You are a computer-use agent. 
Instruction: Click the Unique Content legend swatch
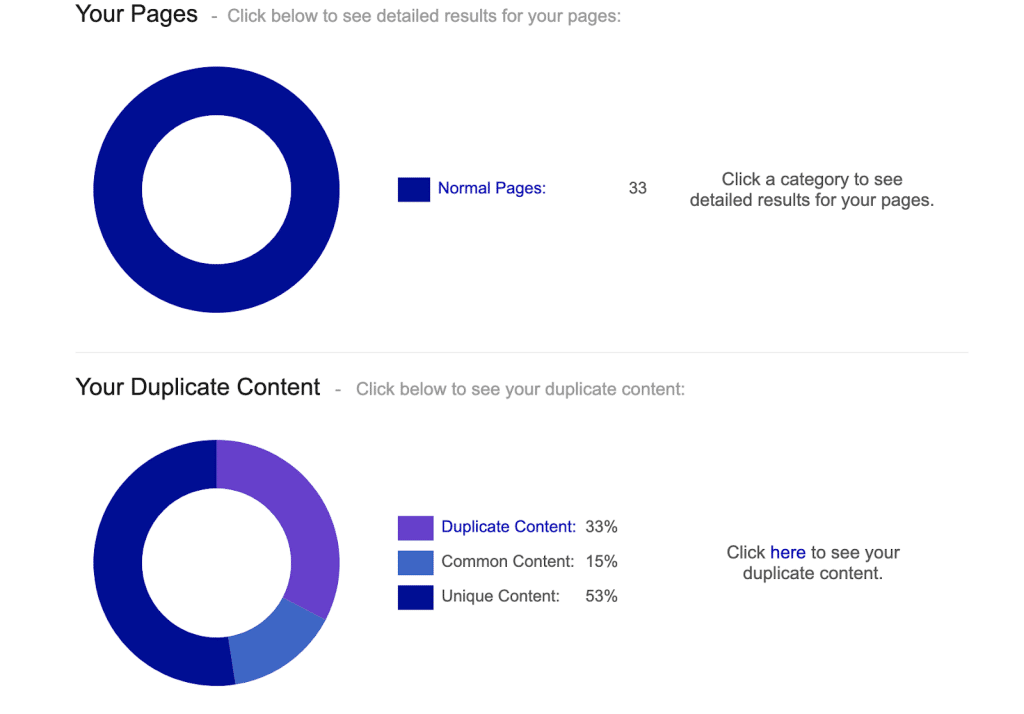(x=415, y=597)
